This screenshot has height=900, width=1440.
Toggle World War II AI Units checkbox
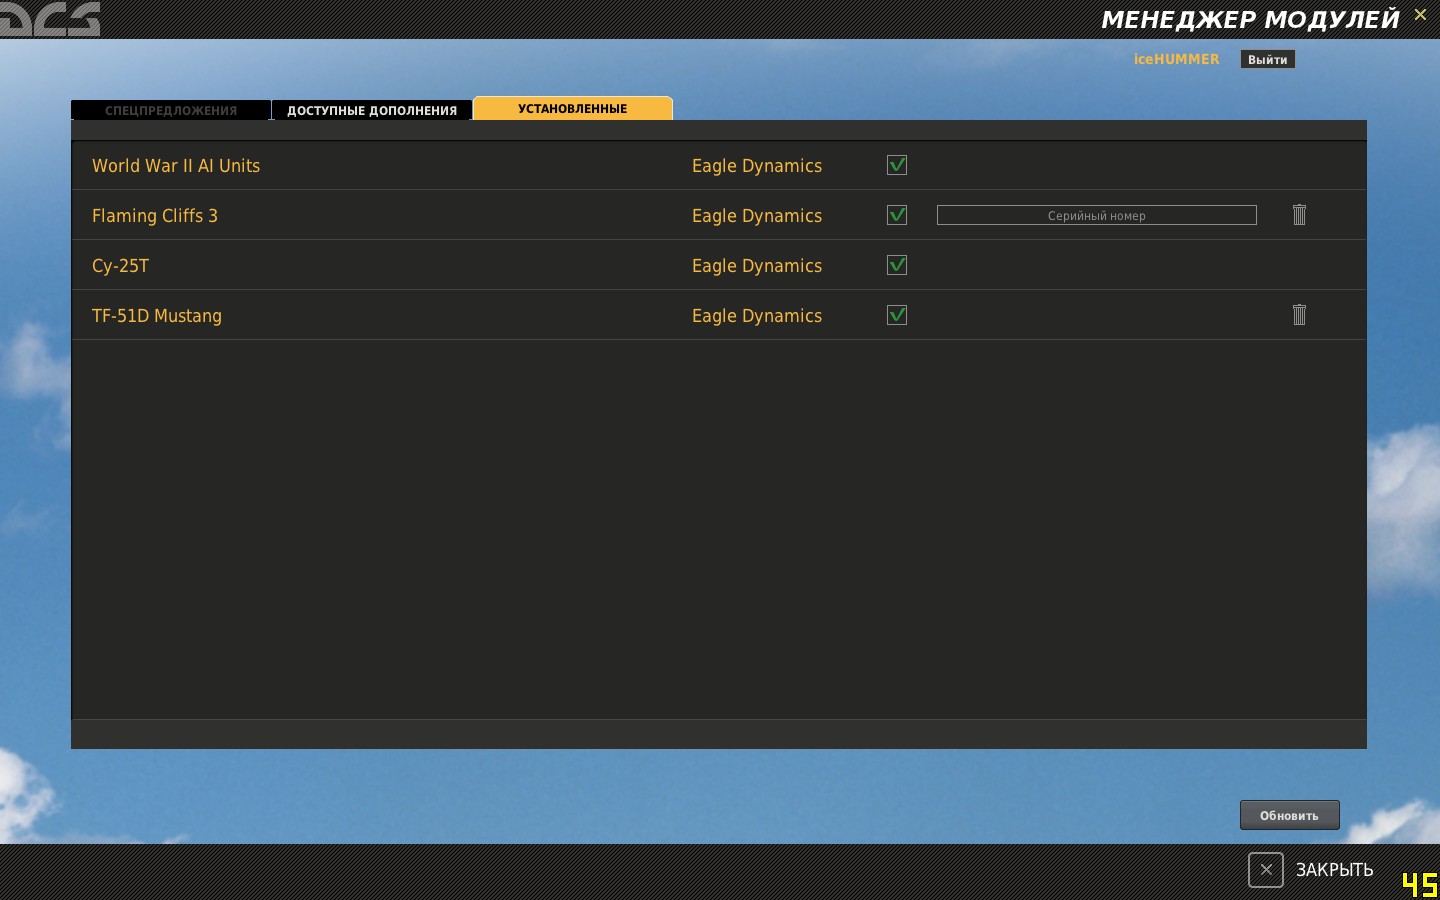pos(897,165)
